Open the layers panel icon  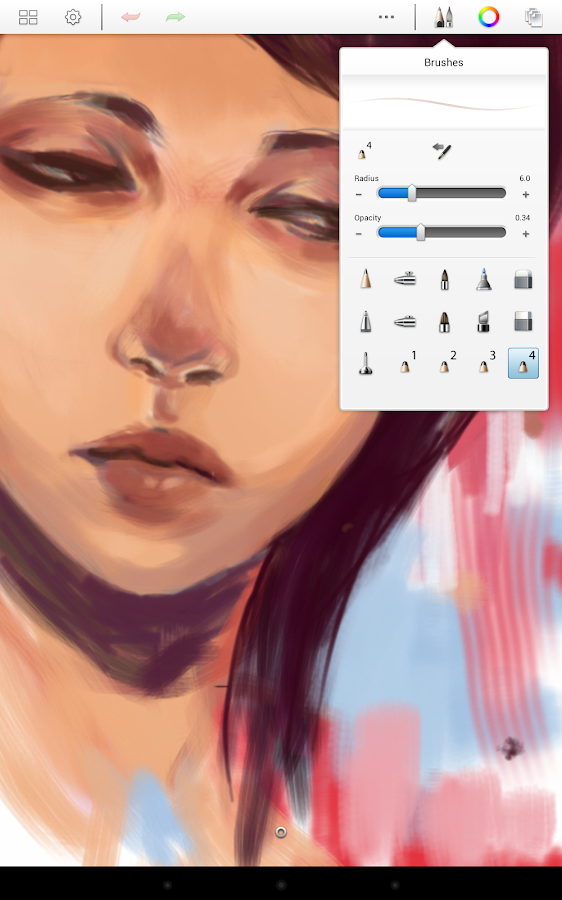click(x=534, y=17)
